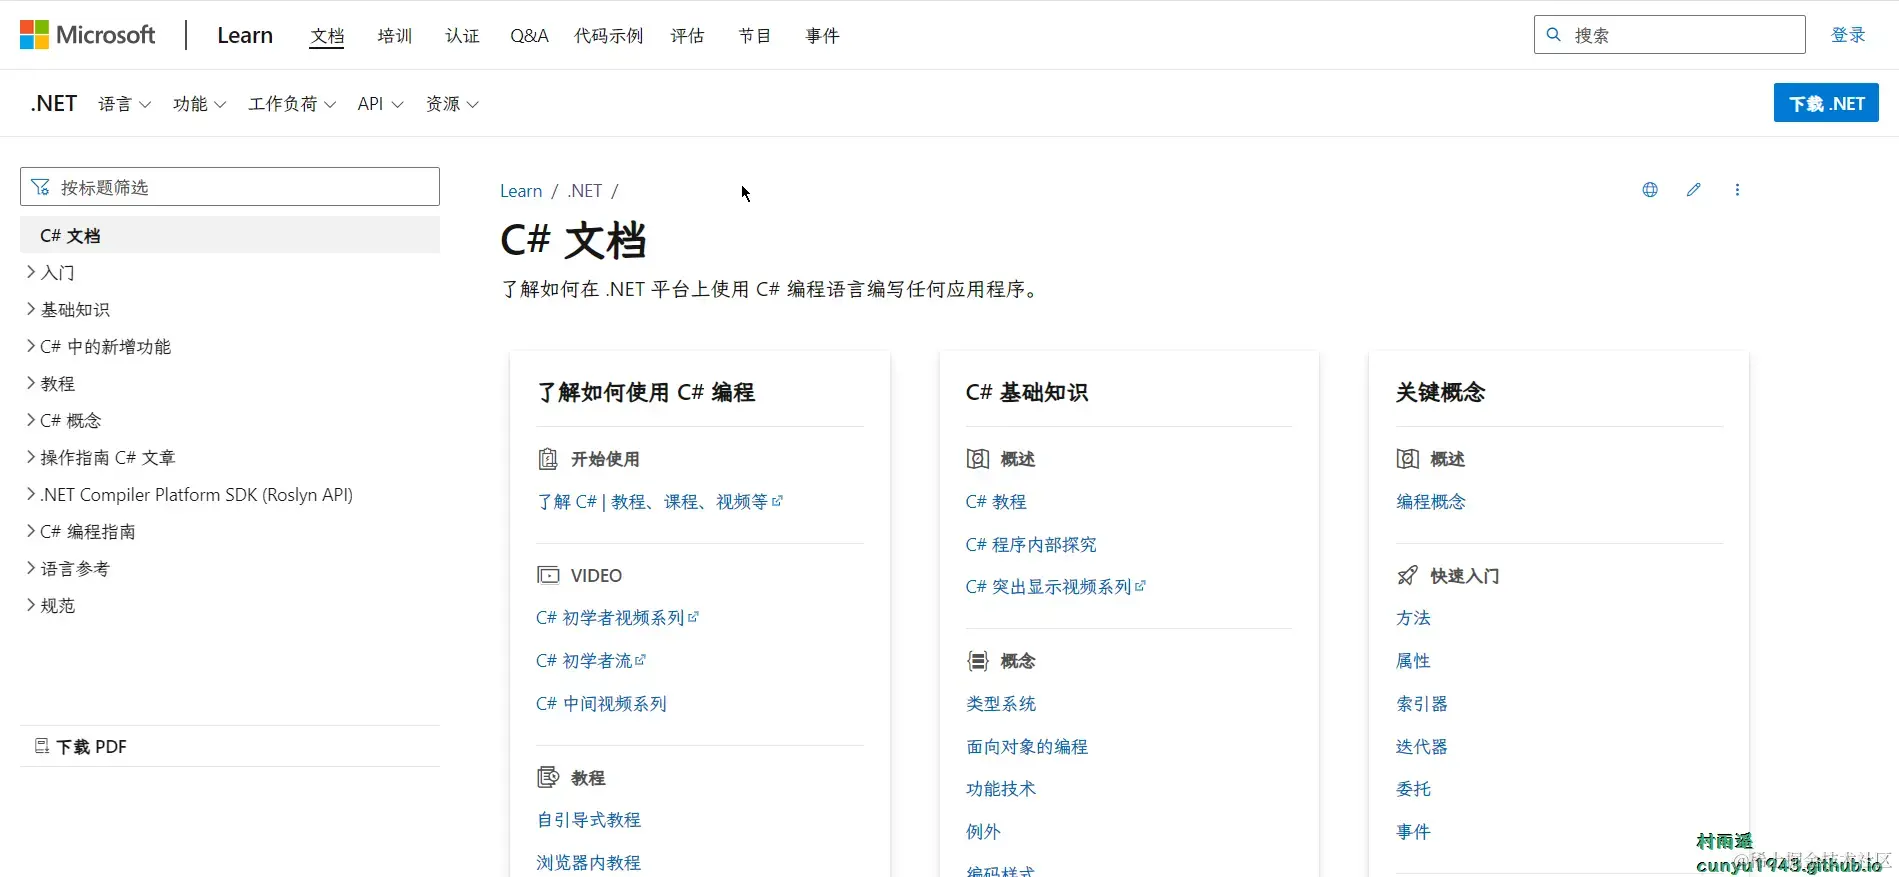Open the 事件 link in 关键概念 card
The height and width of the screenshot is (877, 1899).
point(1413,831)
